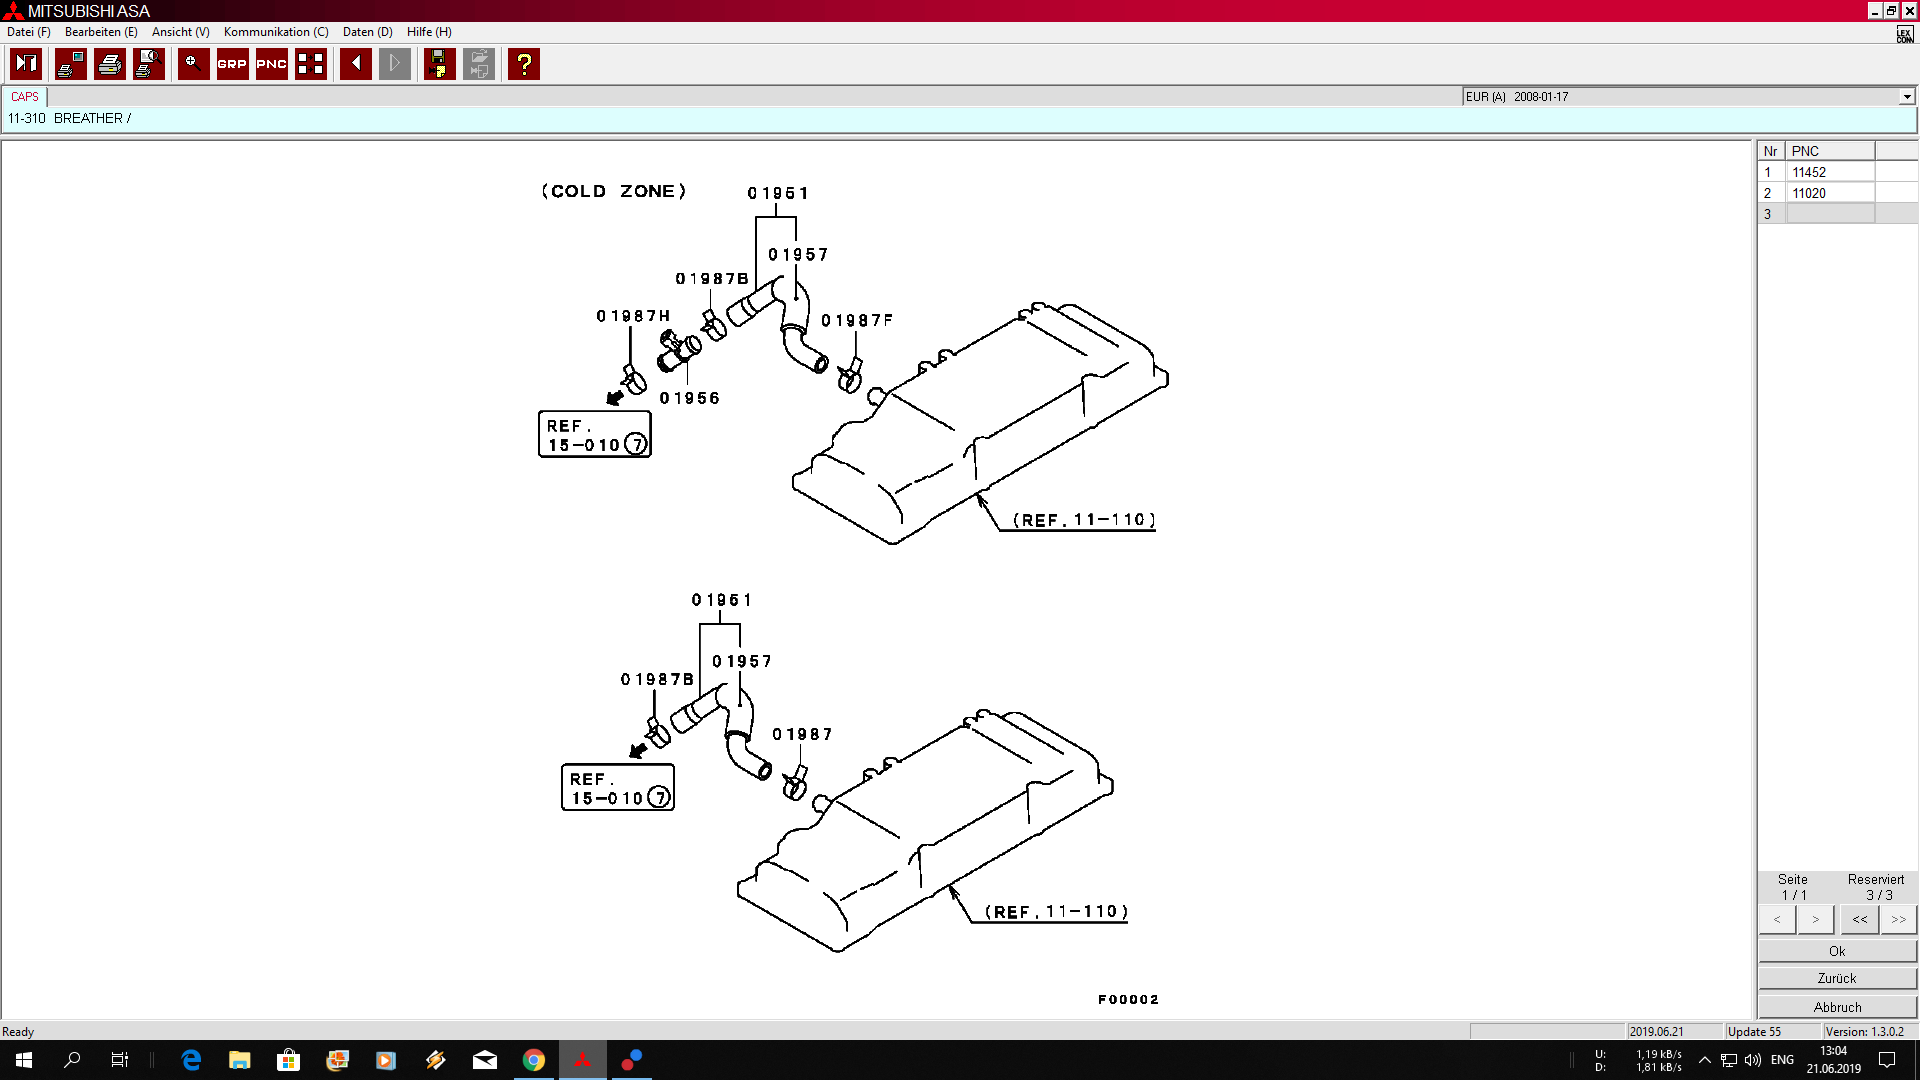Open Google Chrome from the taskbar

pyautogui.click(x=534, y=1060)
